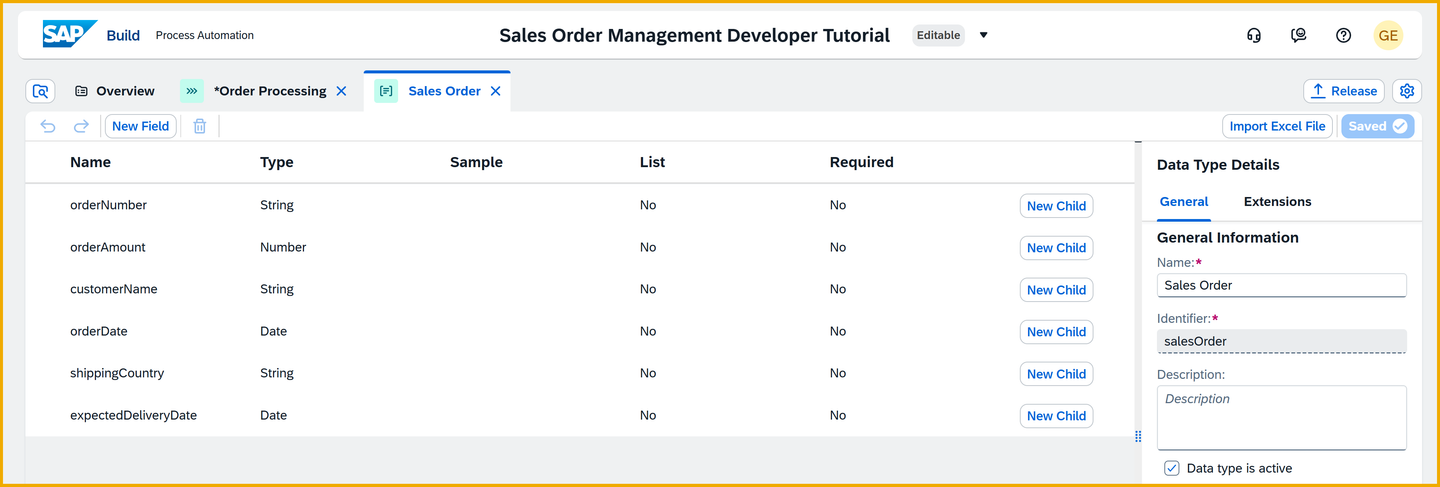
Task: Click the Description text area
Action: point(1282,418)
